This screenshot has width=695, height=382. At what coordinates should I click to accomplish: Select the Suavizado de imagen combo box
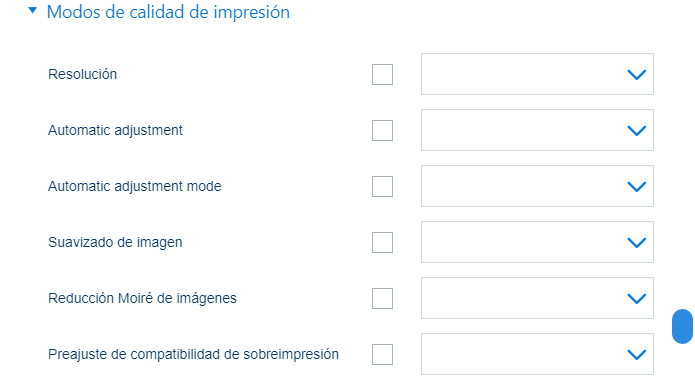tap(537, 242)
